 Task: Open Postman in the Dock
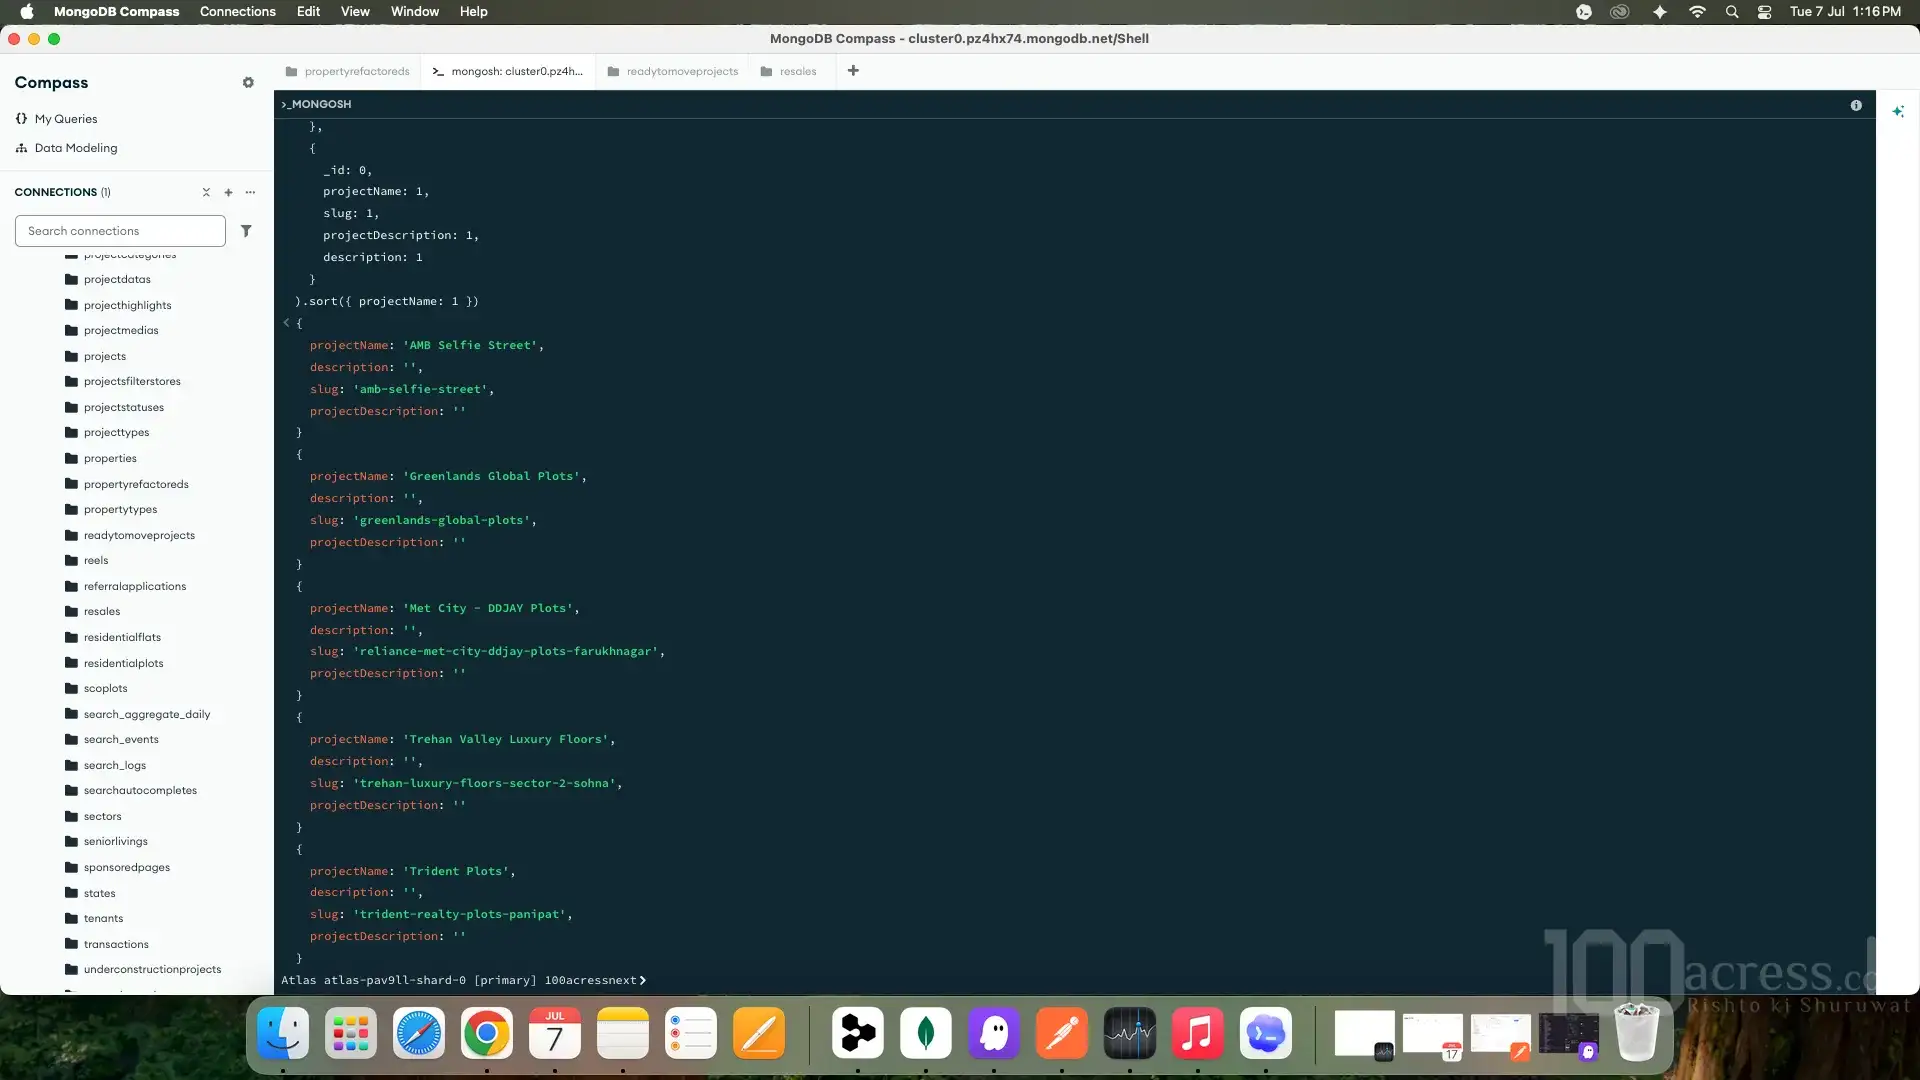[x=1062, y=1034]
